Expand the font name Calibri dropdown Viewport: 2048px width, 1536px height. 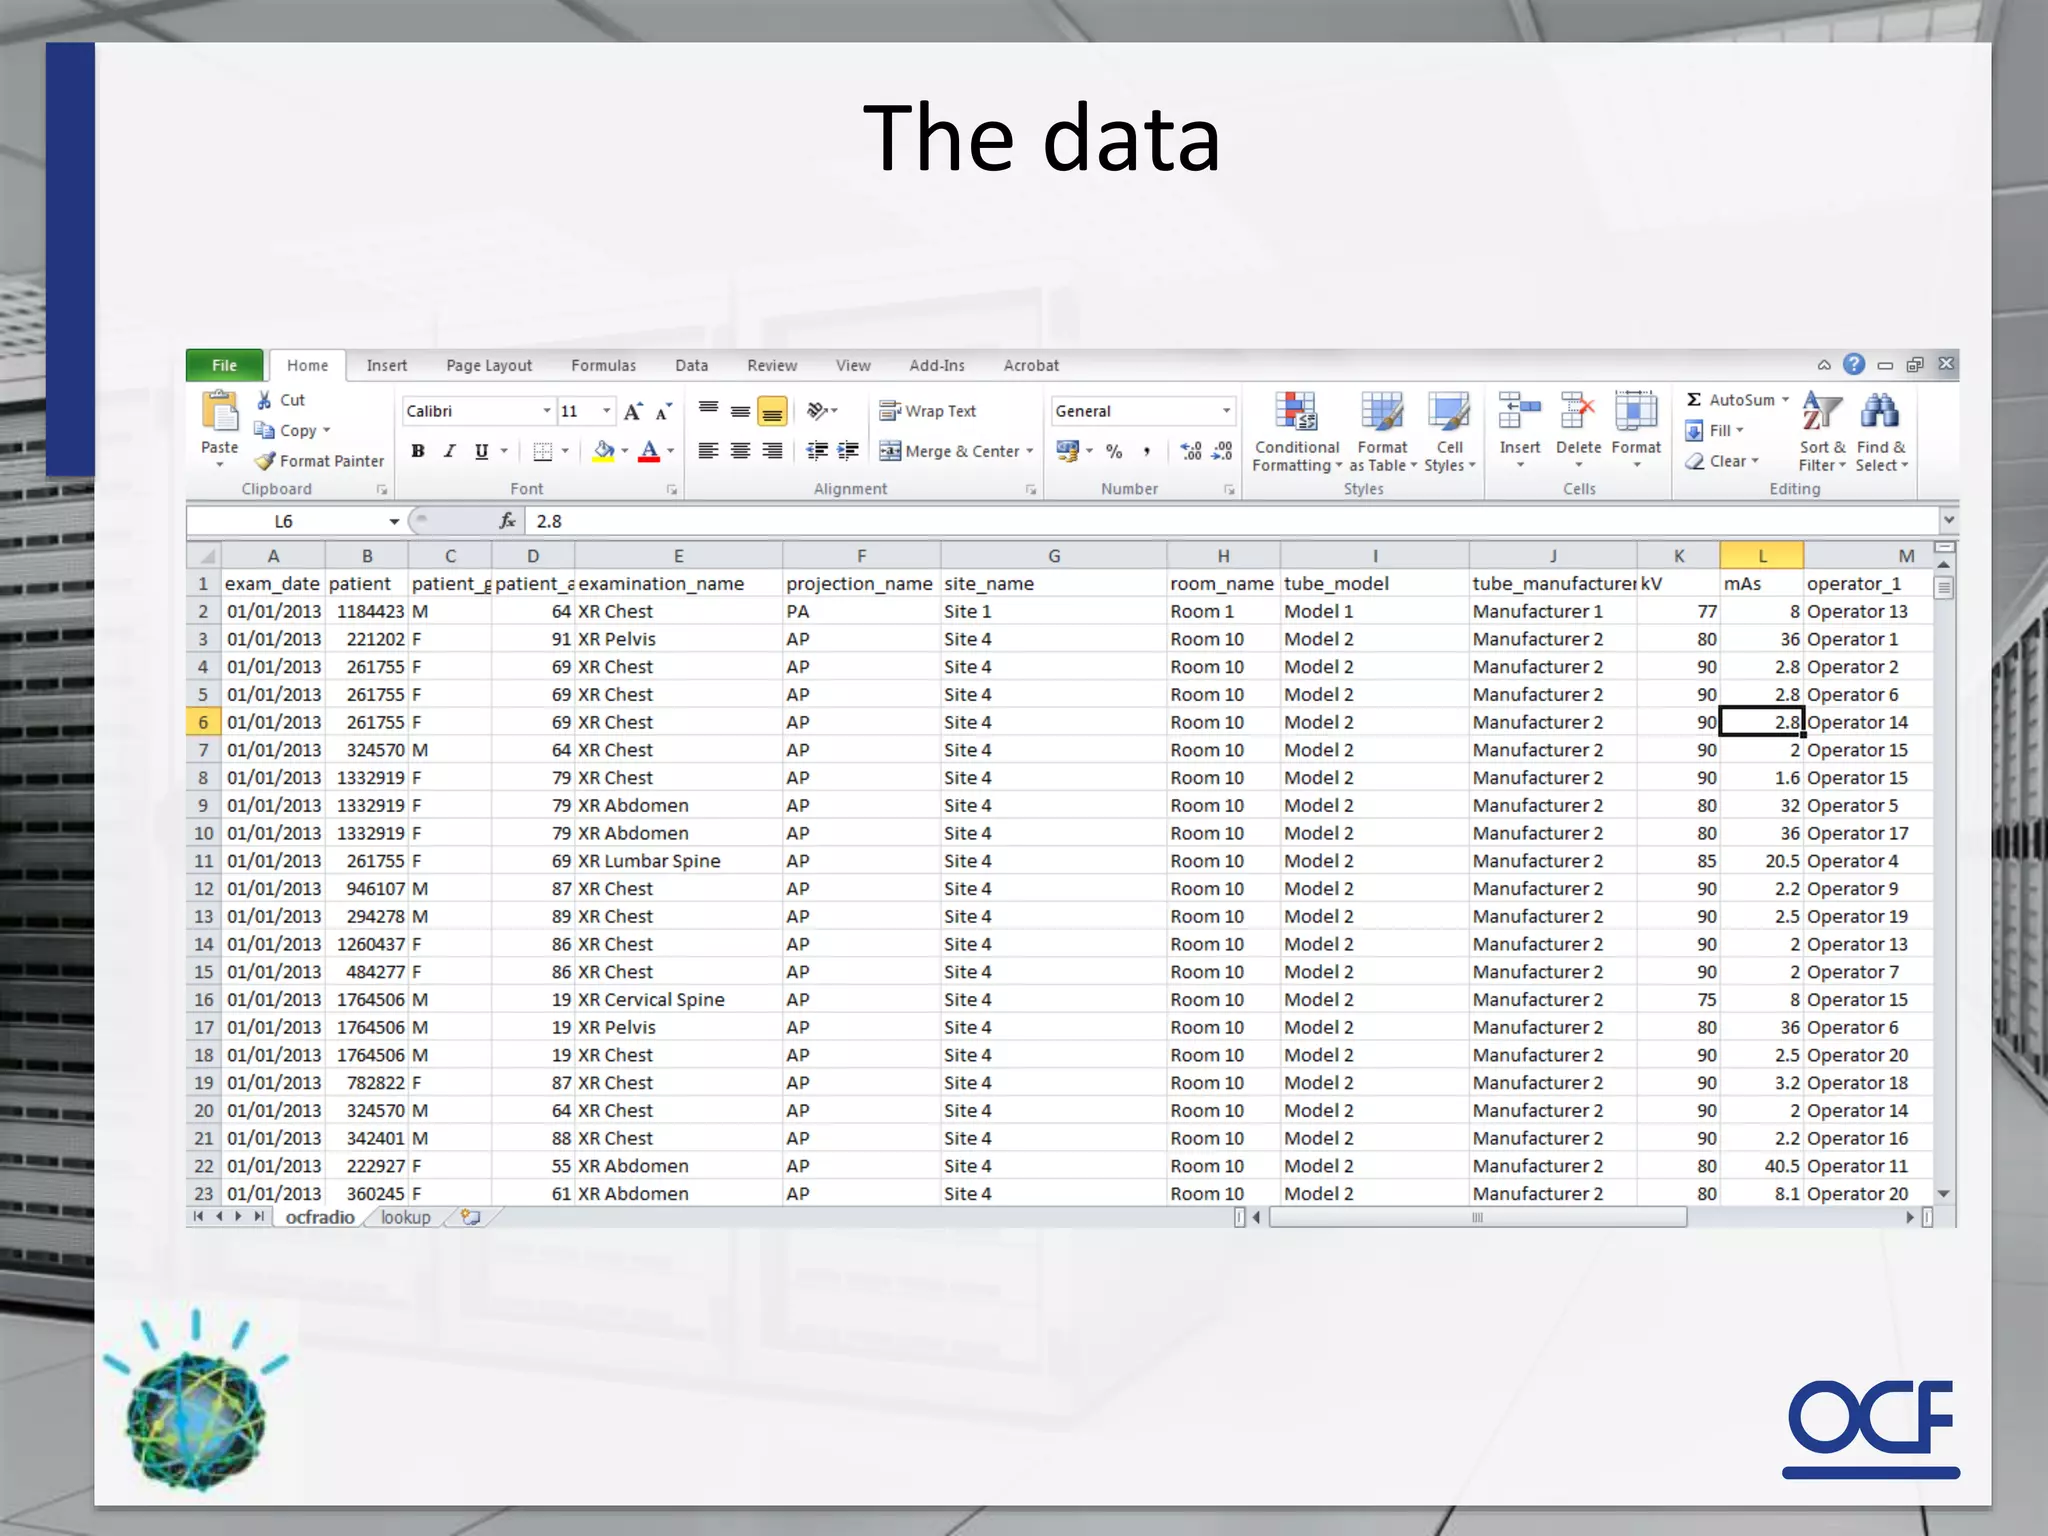click(x=547, y=411)
